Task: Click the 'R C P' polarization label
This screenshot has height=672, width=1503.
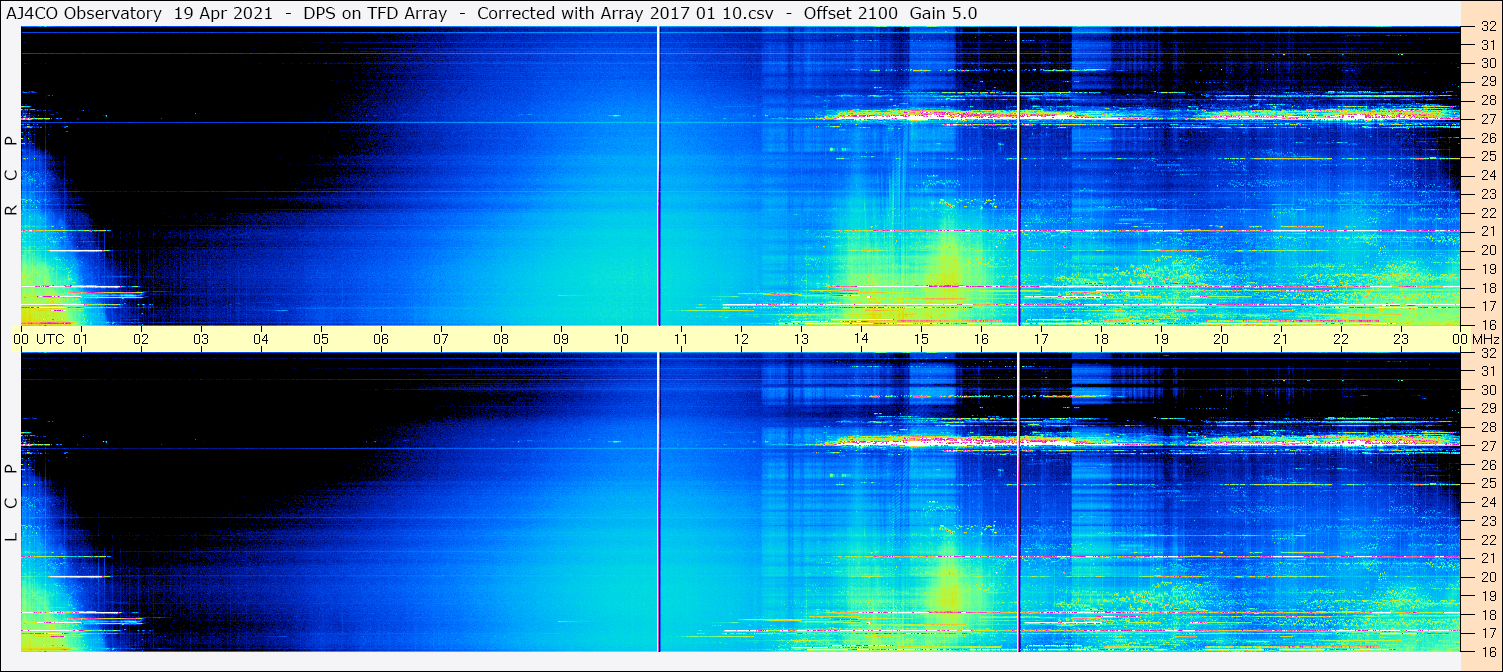Action: tap(12, 176)
